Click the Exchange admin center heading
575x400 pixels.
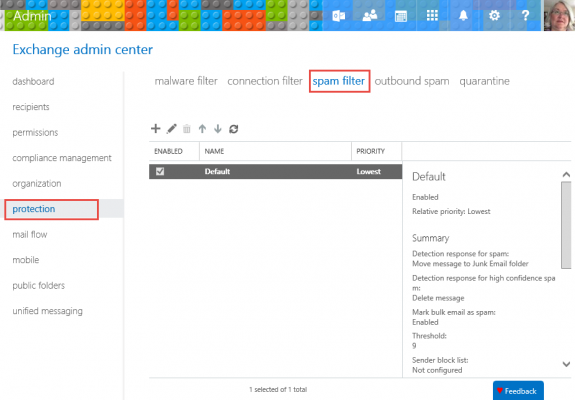83,49
